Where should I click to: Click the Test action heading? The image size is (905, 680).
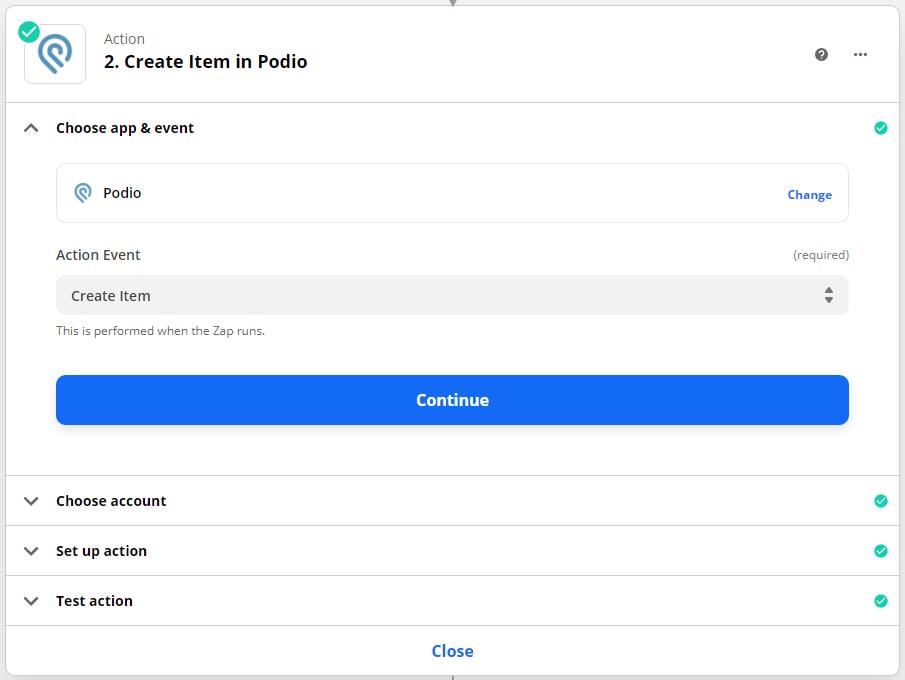[x=94, y=601]
